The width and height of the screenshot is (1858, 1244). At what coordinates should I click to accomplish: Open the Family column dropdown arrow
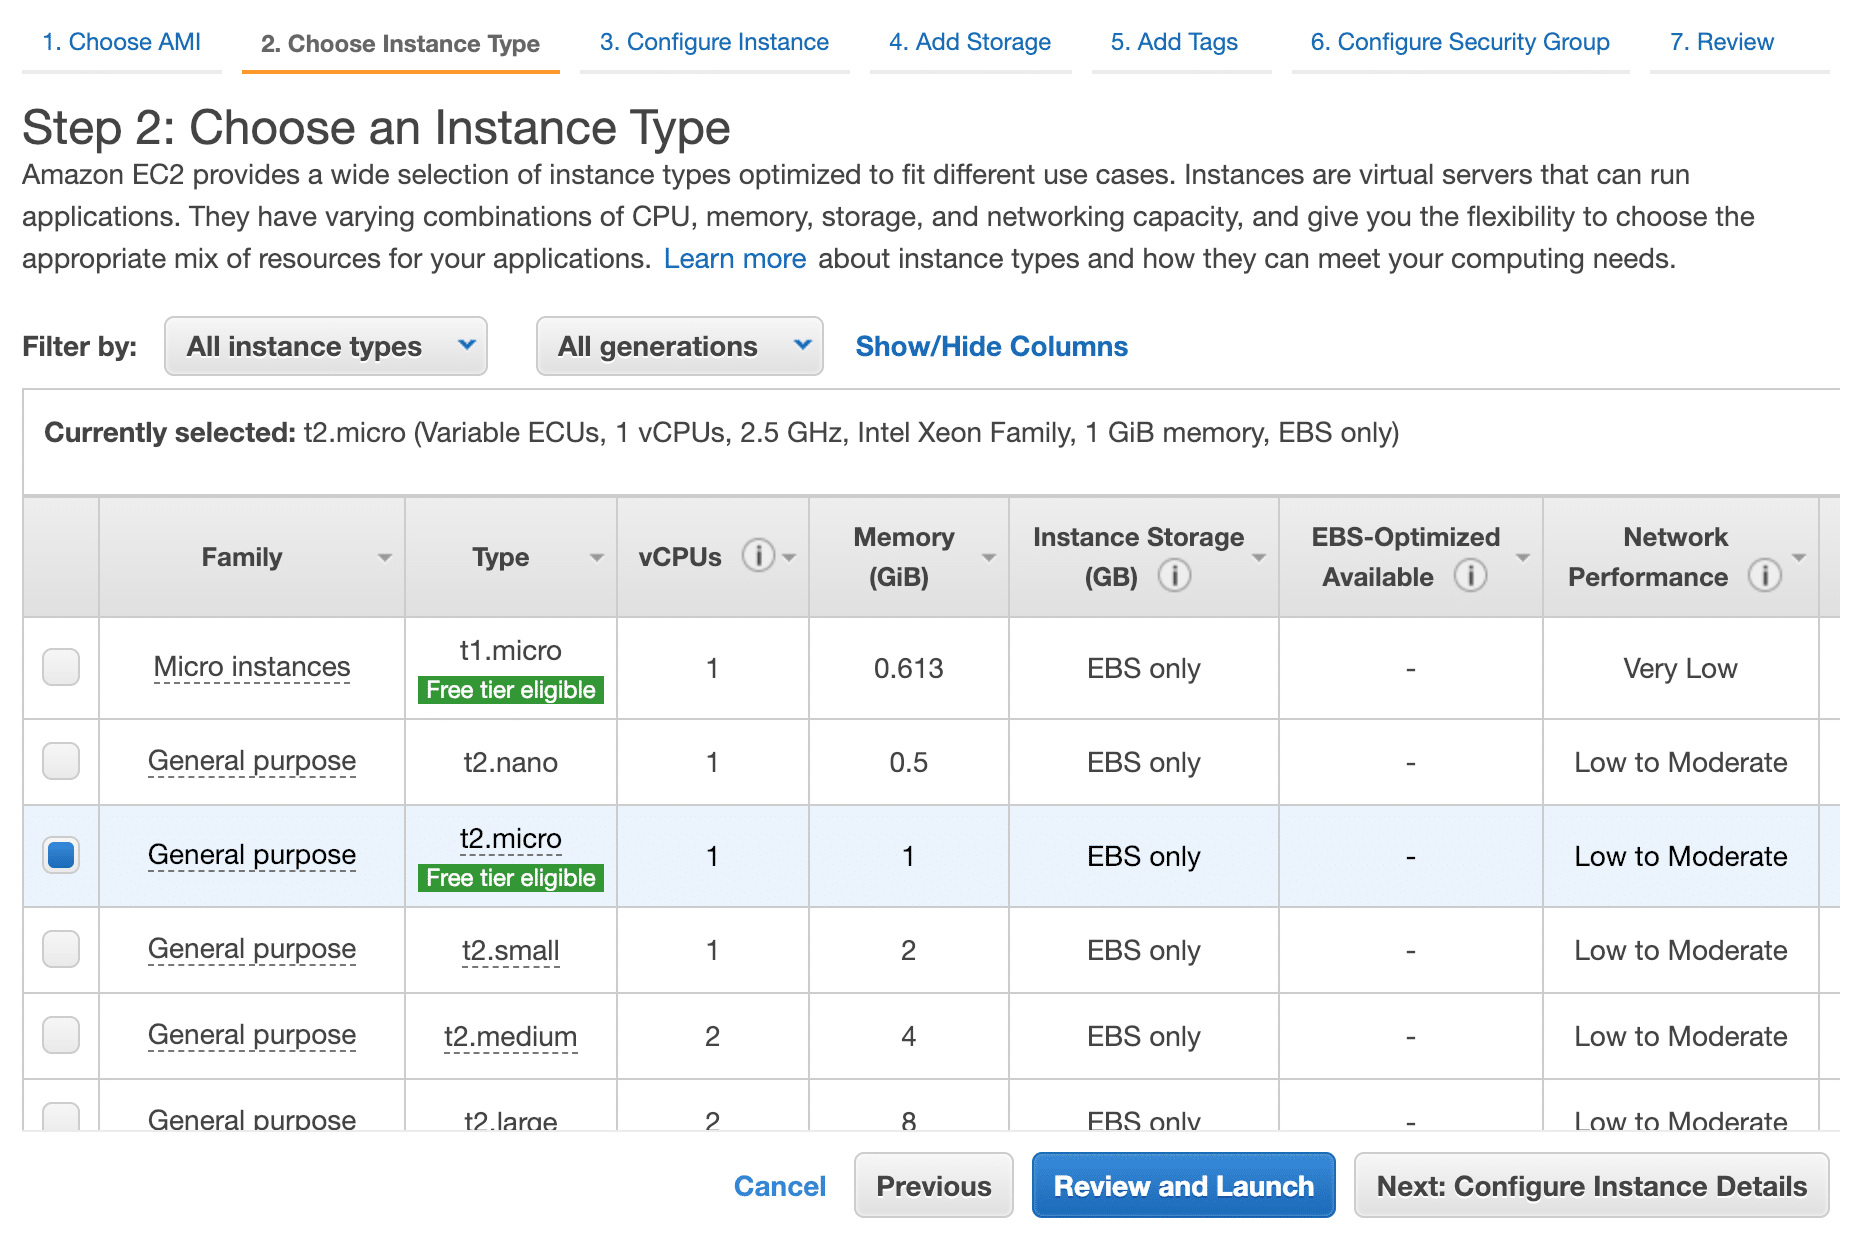tap(385, 557)
